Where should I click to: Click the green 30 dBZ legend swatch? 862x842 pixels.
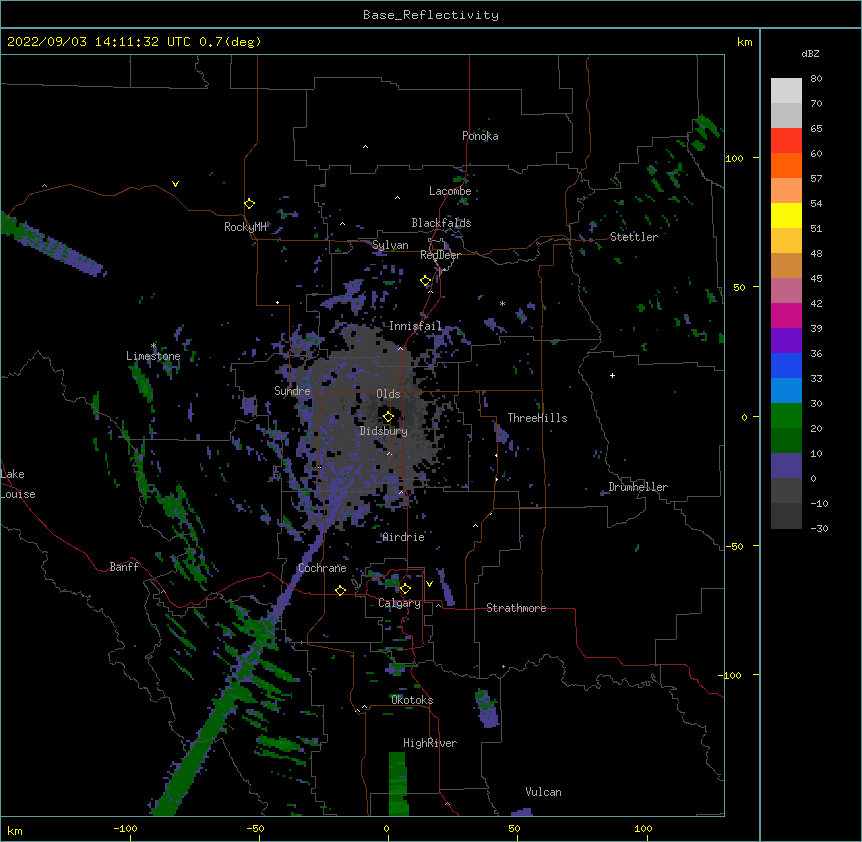tap(786, 416)
